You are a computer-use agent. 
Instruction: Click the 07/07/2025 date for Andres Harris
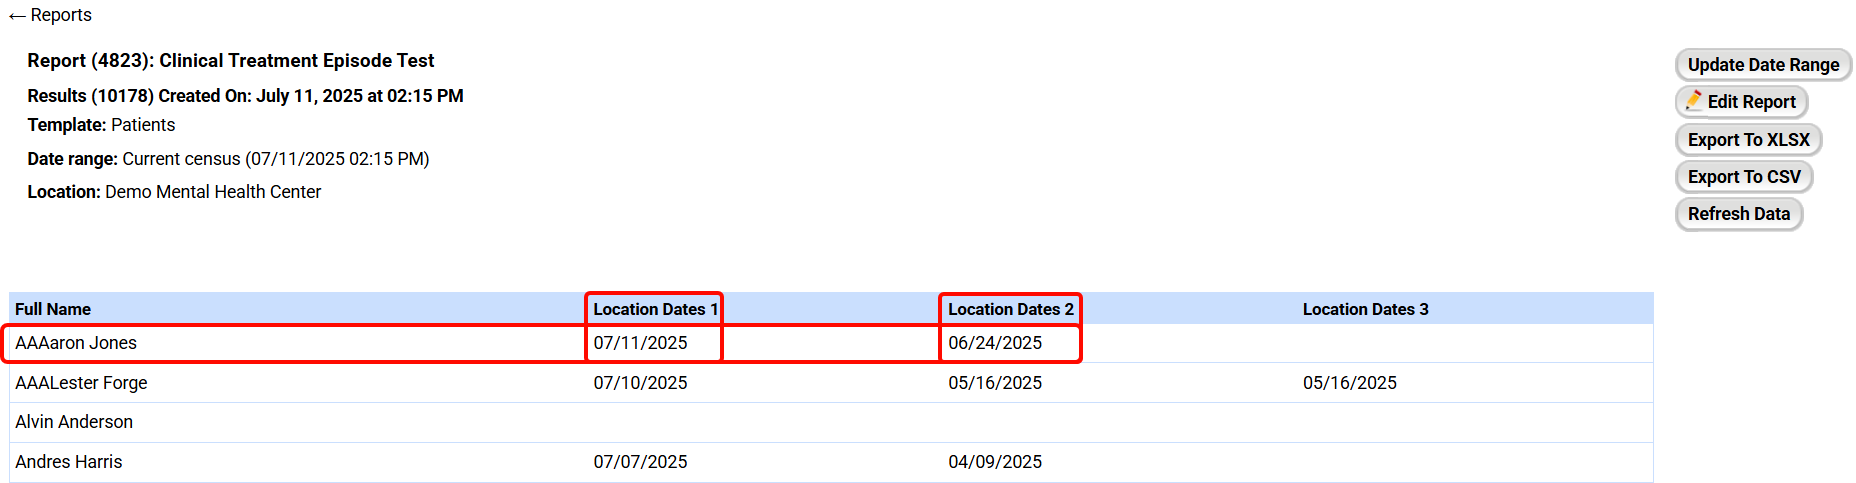[x=640, y=462]
